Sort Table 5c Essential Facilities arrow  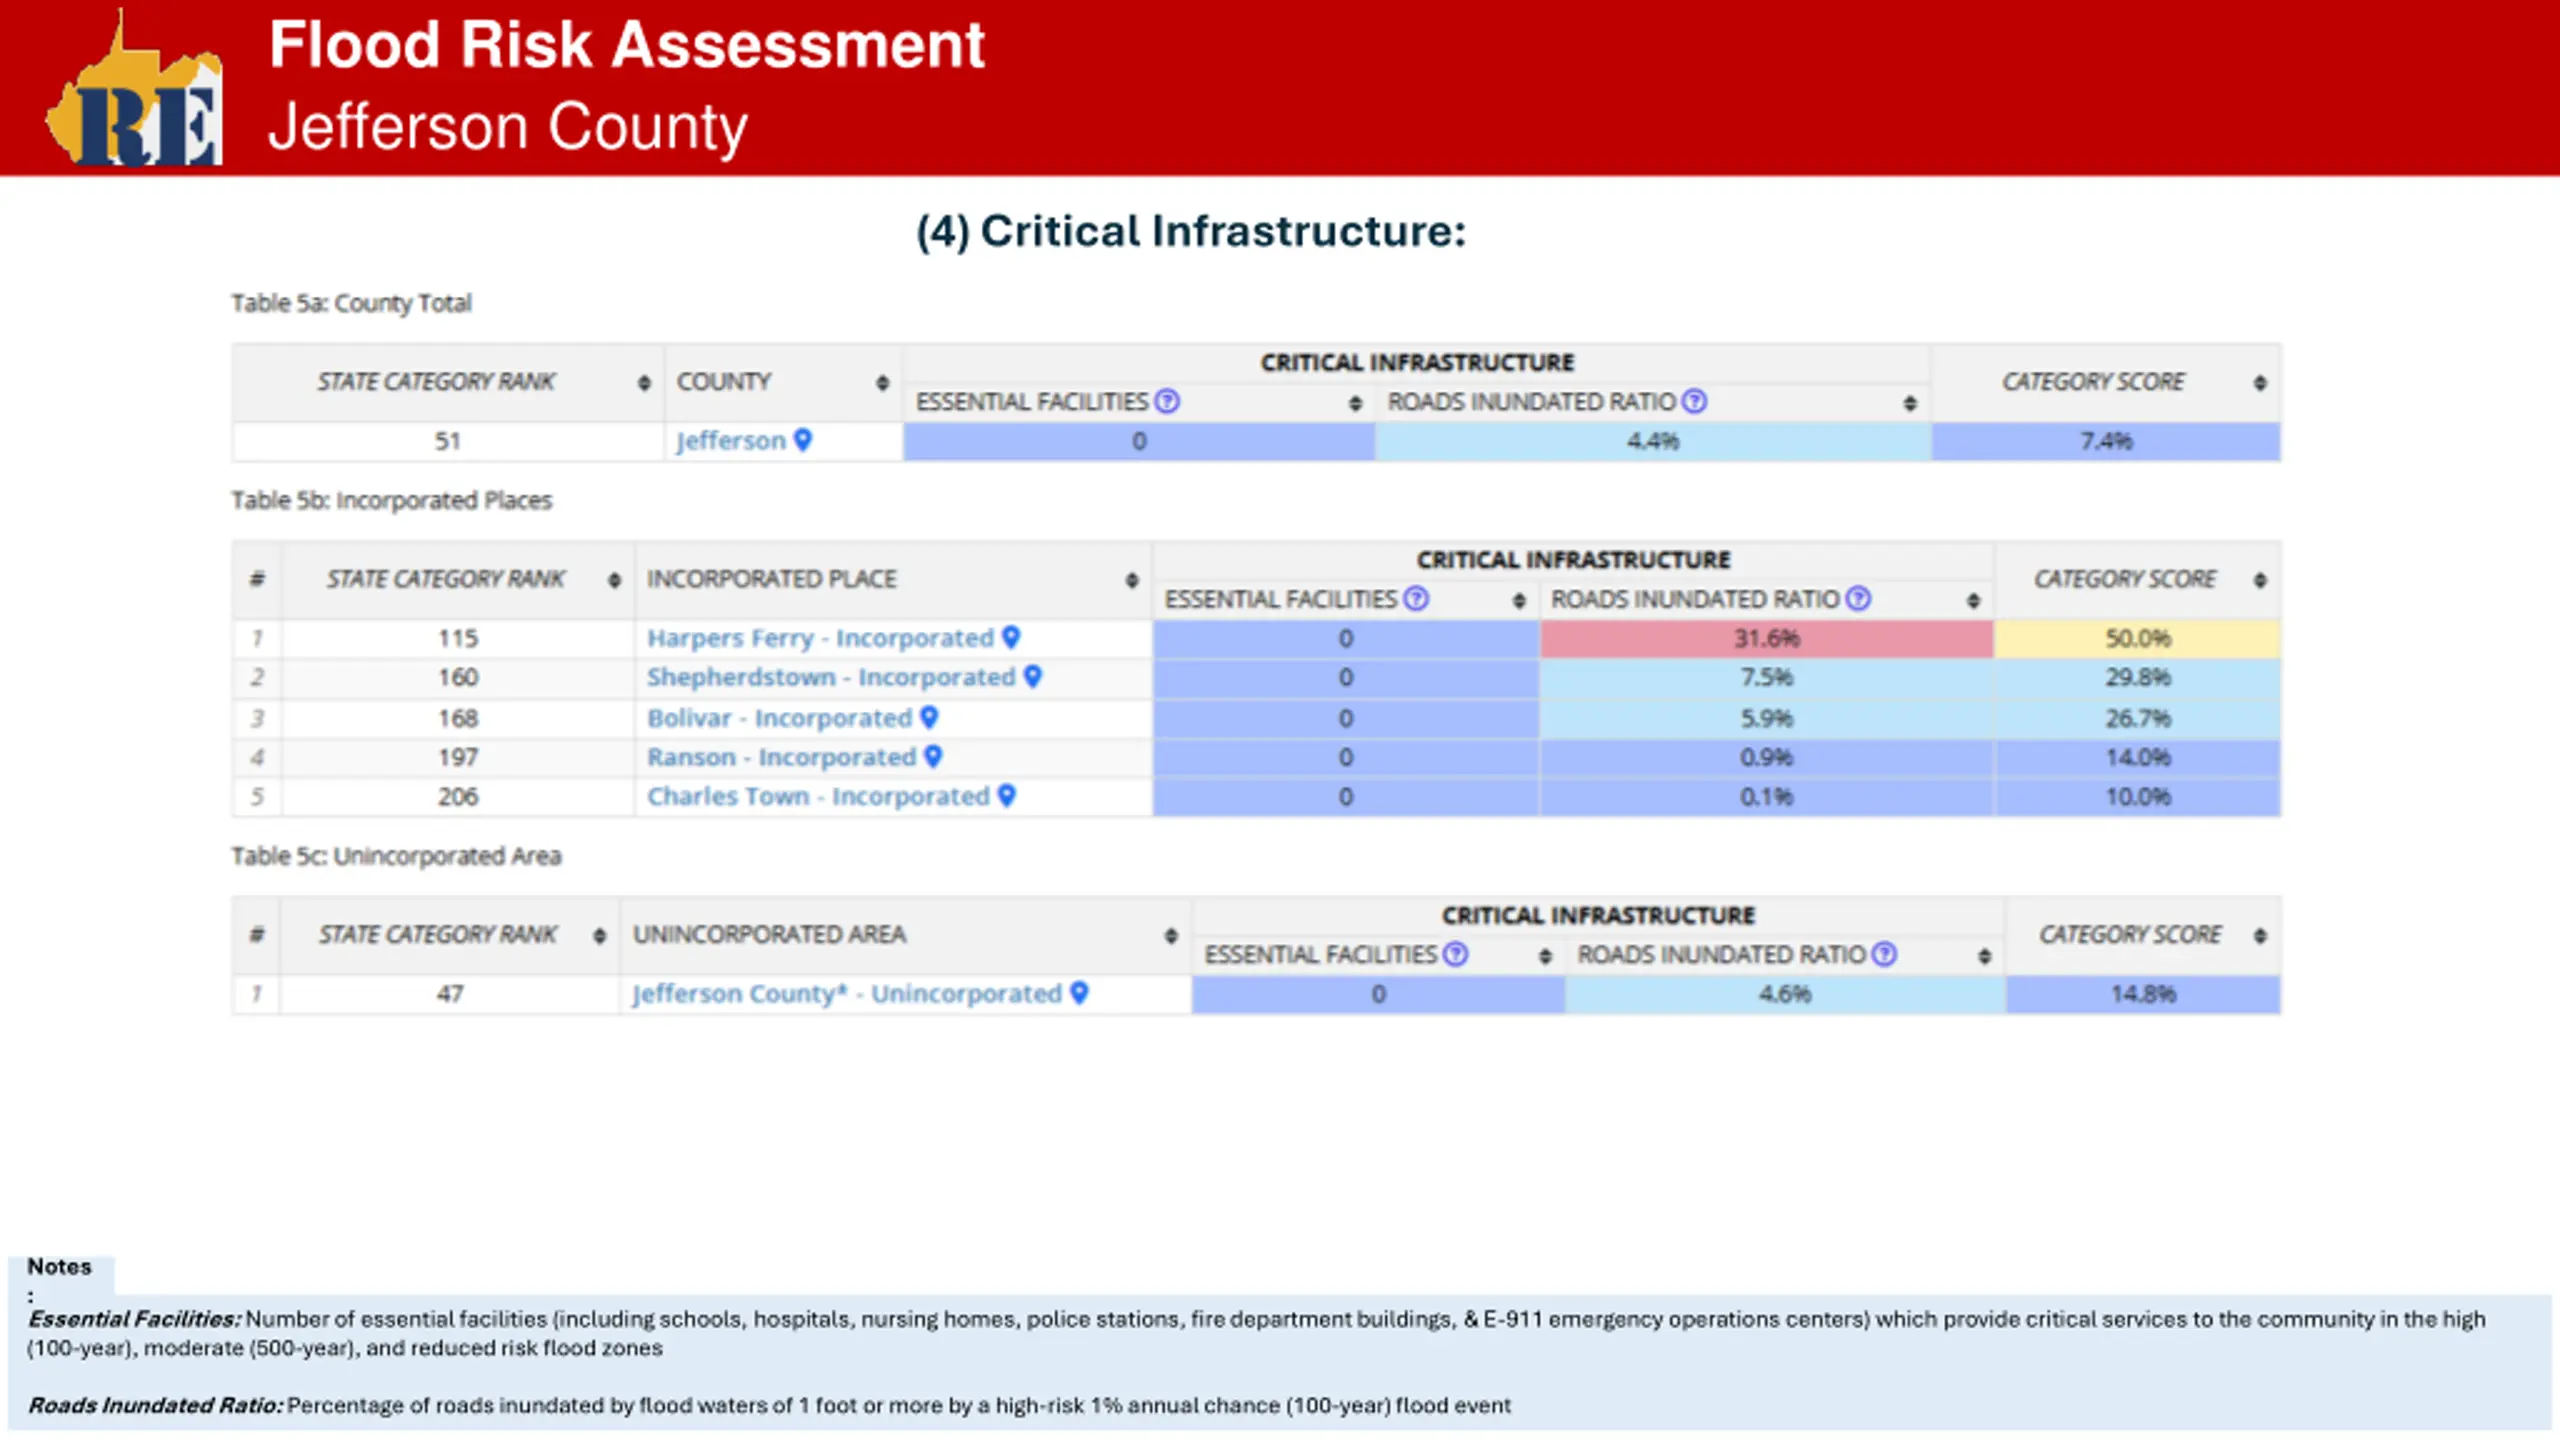pyautogui.click(x=1545, y=956)
